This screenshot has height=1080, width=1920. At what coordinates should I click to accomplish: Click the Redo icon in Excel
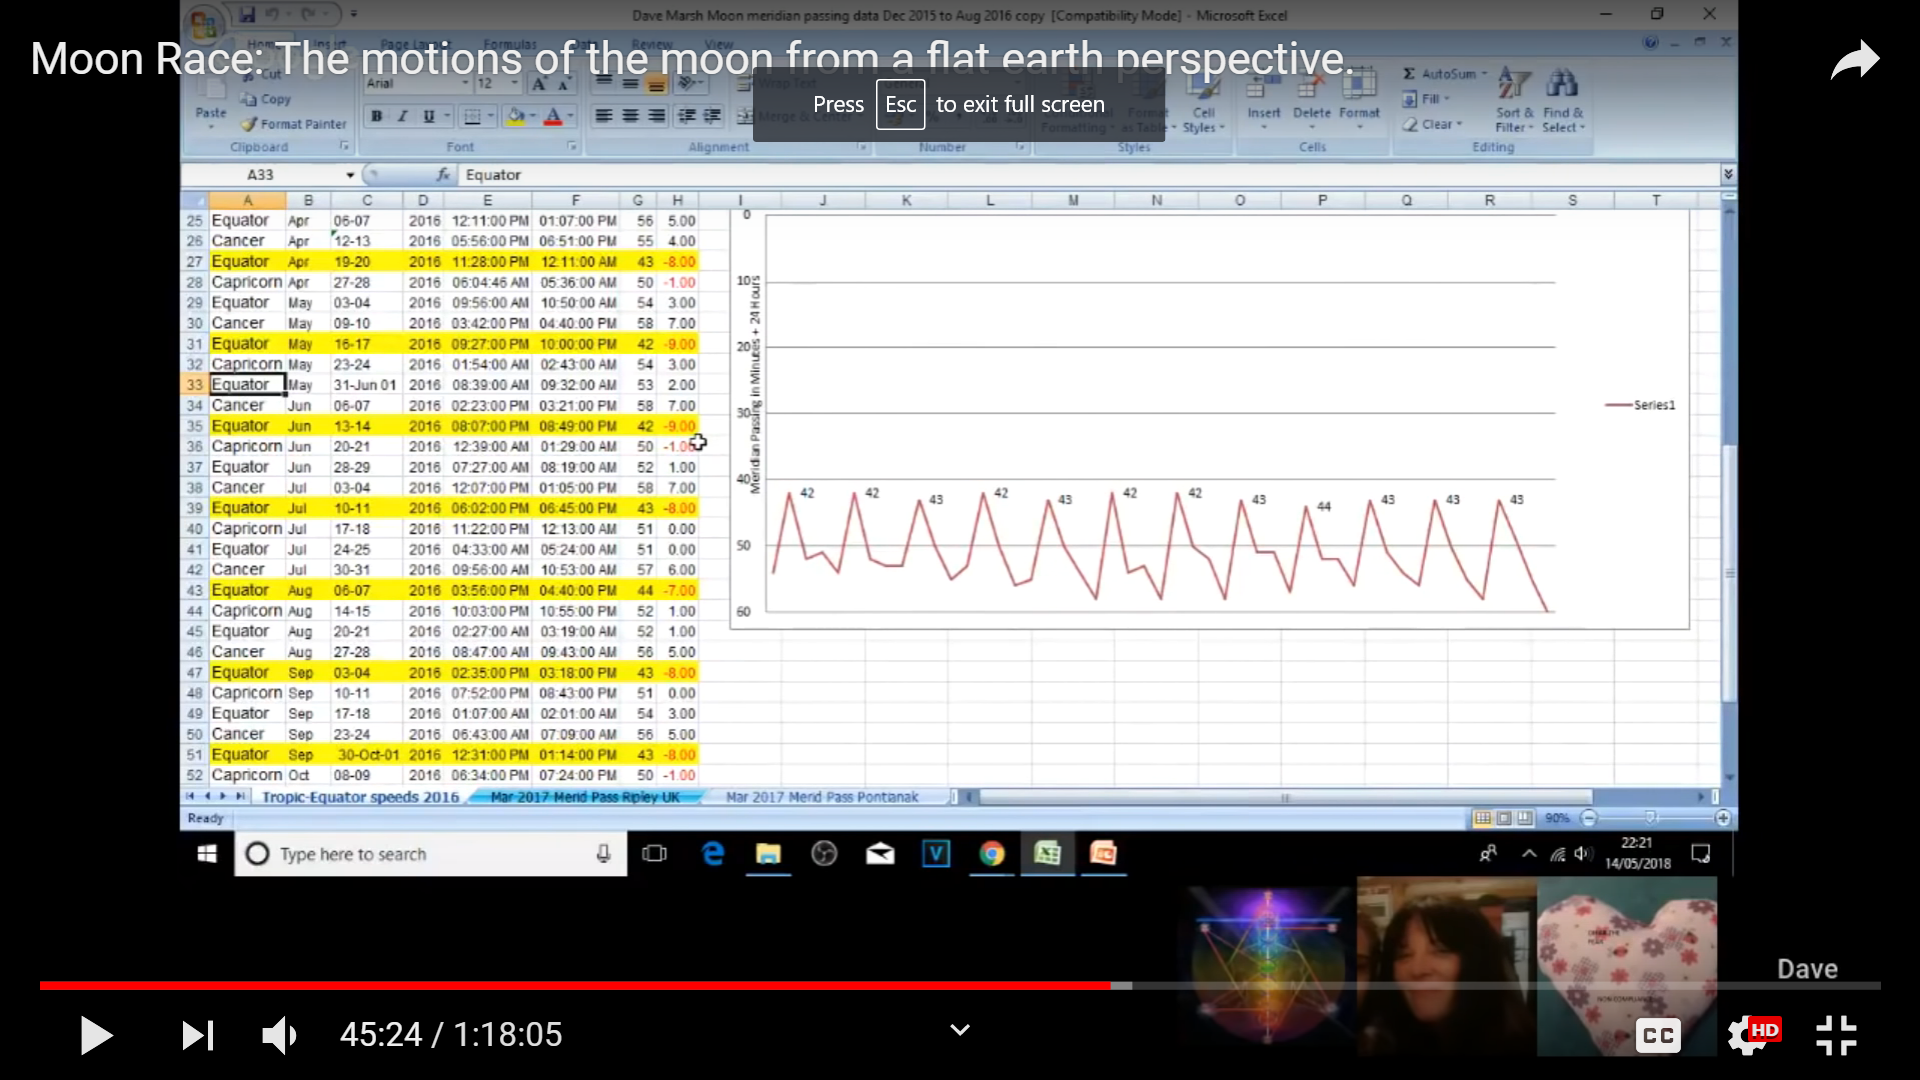[x=307, y=15]
